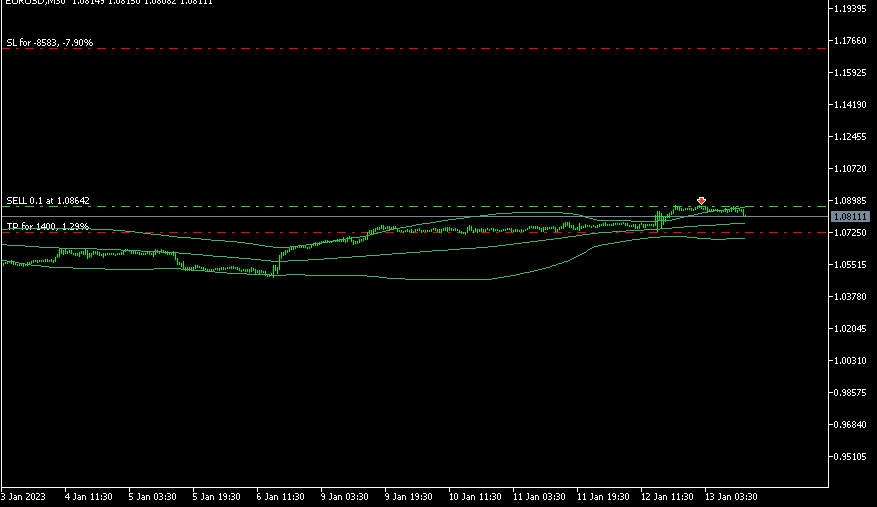Click the 4 Jan 11:30 time label
The image size is (877, 507).
88,496
